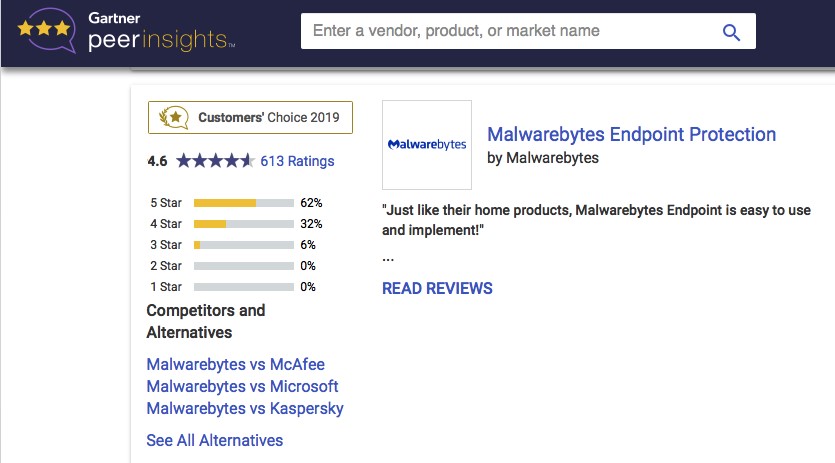The width and height of the screenshot is (835, 463).
Task: Open the 613 Ratings link
Action: [297, 161]
